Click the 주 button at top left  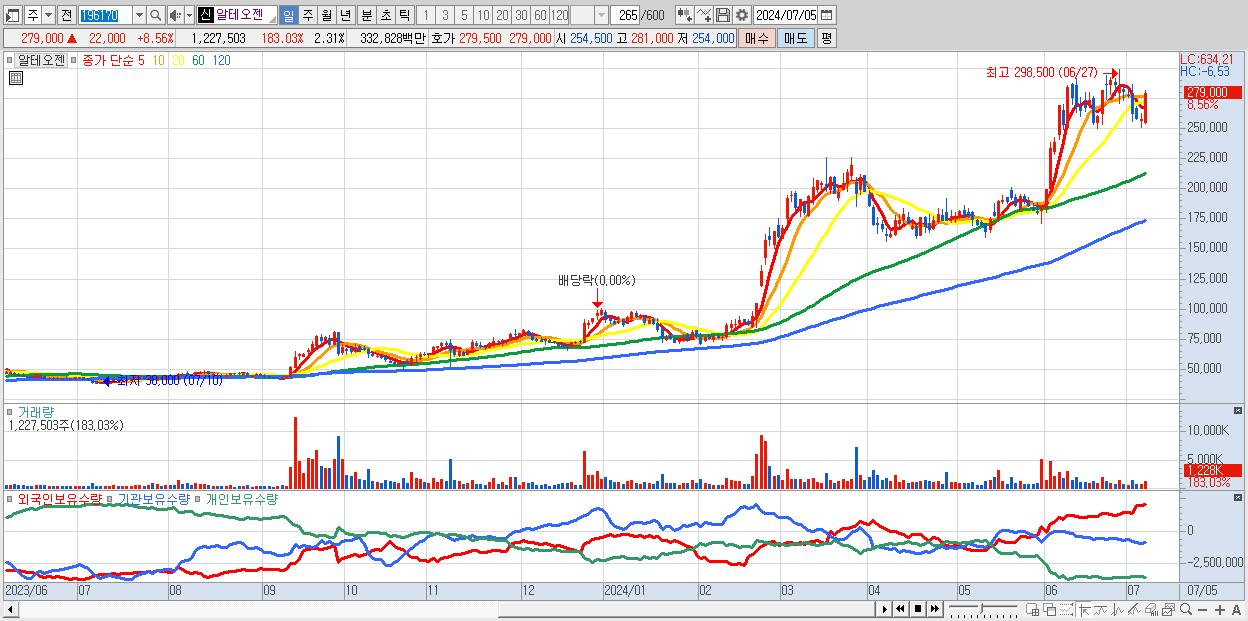click(32, 15)
